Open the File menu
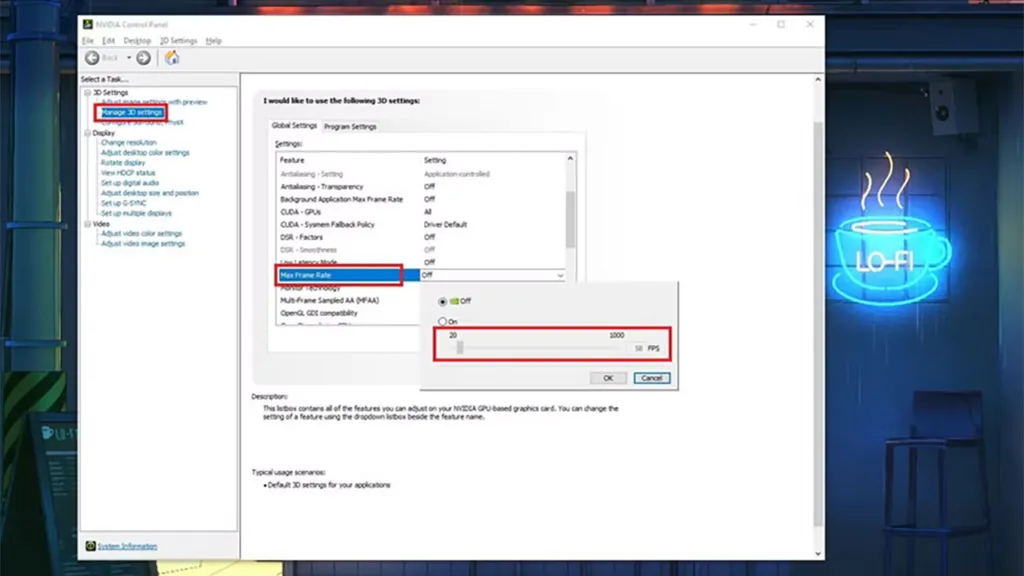This screenshot has height=576, width=1024. [88, 40]
